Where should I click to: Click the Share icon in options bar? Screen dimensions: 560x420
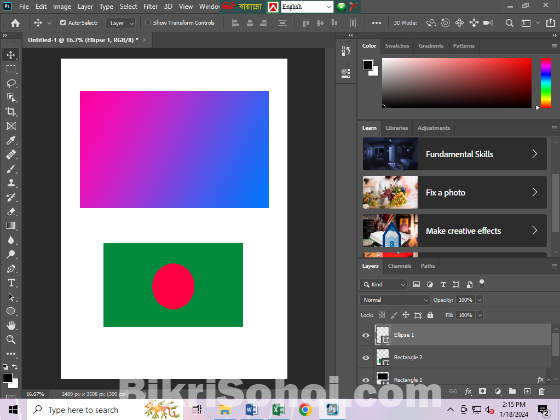[550, 23]
